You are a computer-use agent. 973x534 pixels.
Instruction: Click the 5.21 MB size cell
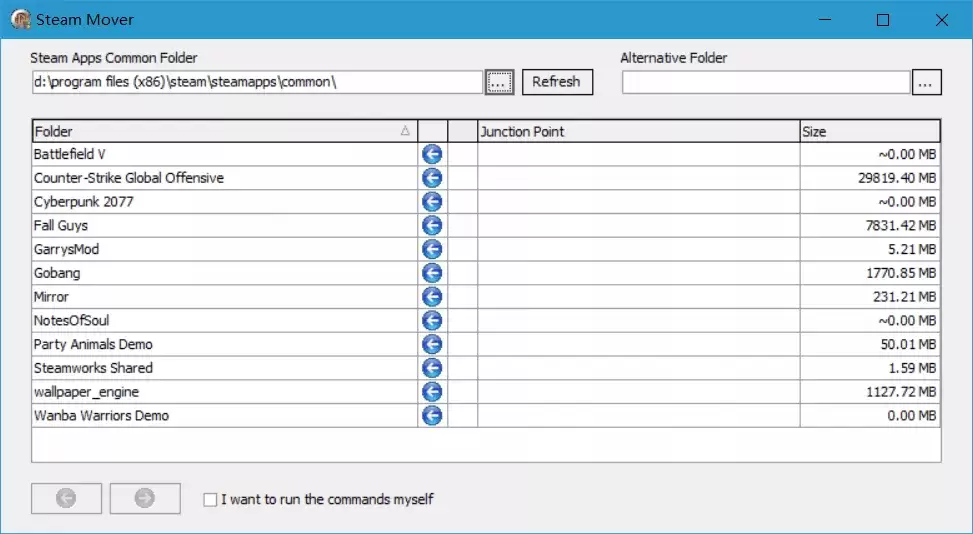pos(870,249)
